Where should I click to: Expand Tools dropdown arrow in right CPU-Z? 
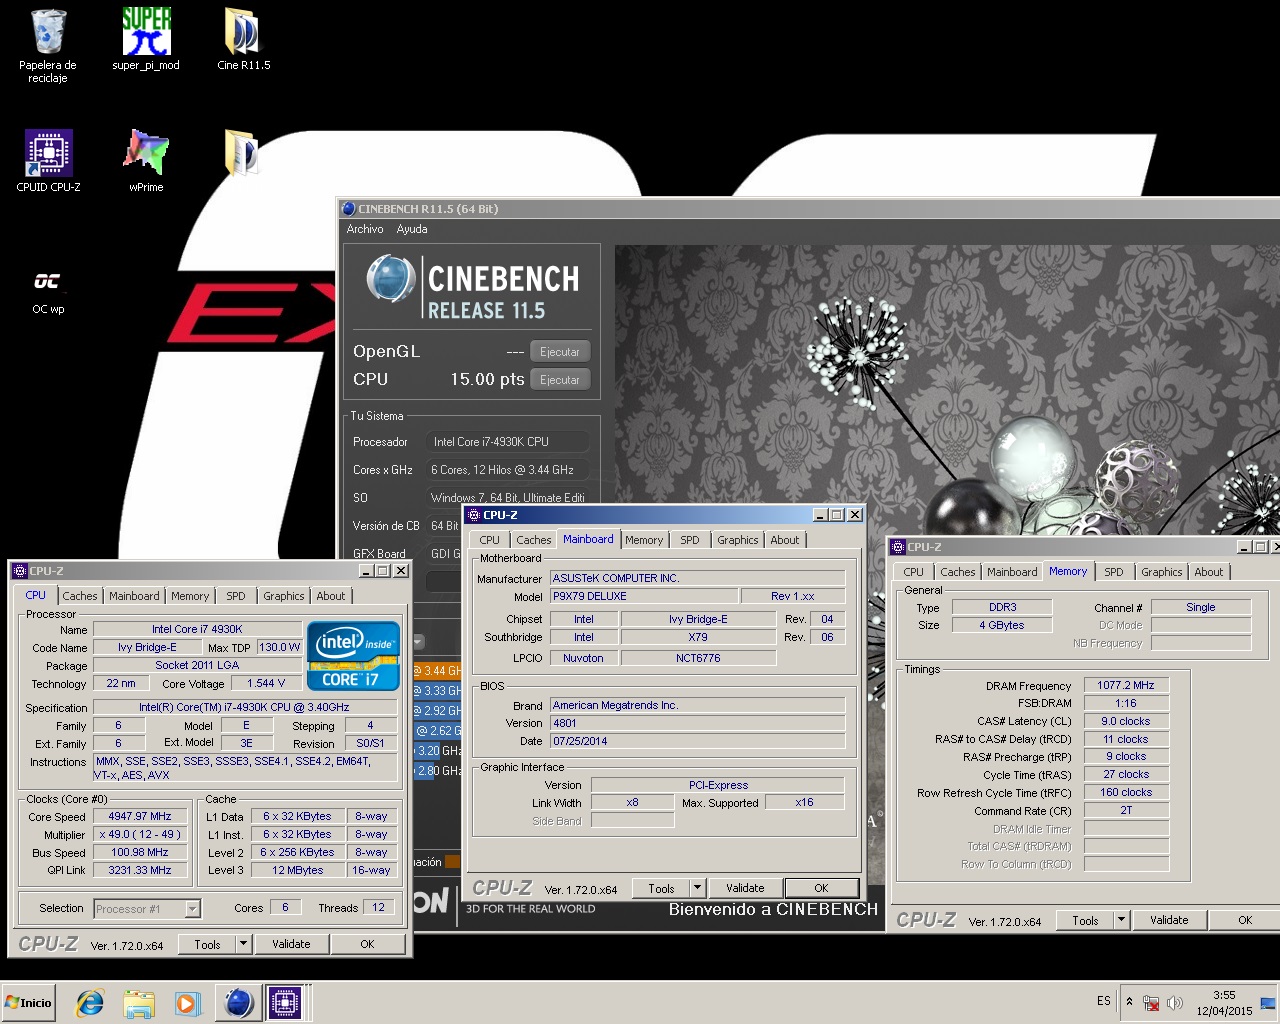tap(1121, 920)
